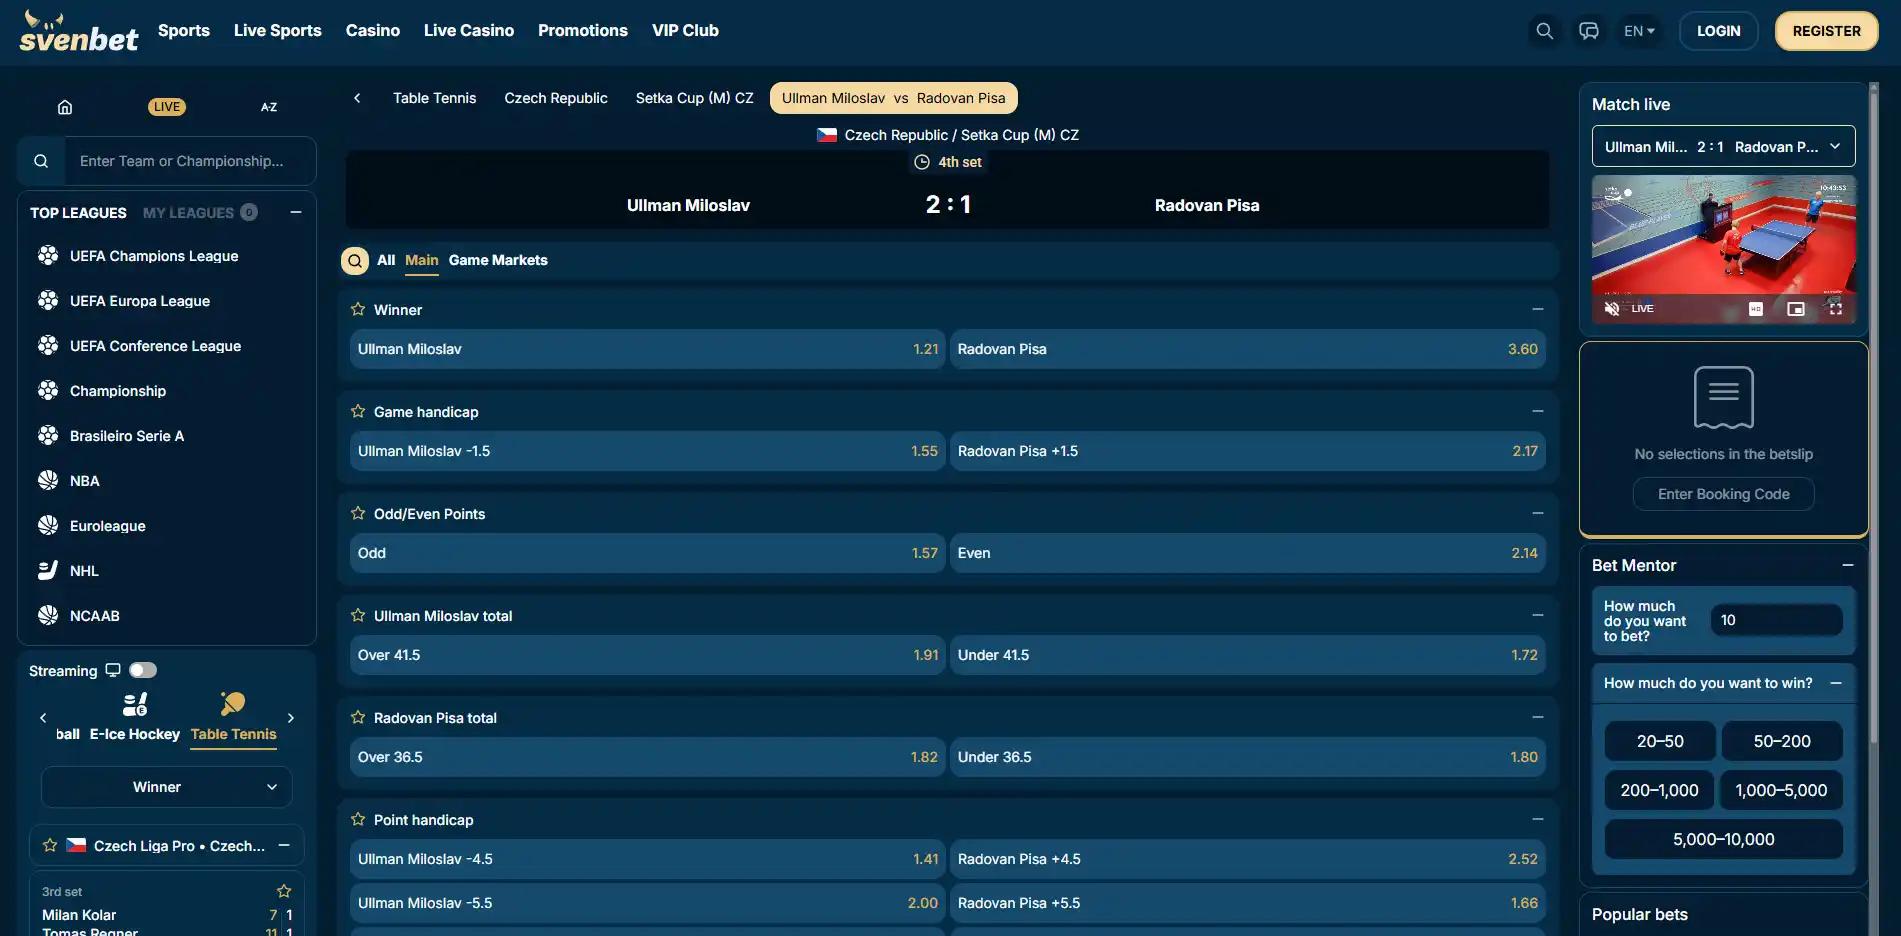The image size is (1901, 936).
Task: Open the live chat support icon
Action: [1588, 31]
